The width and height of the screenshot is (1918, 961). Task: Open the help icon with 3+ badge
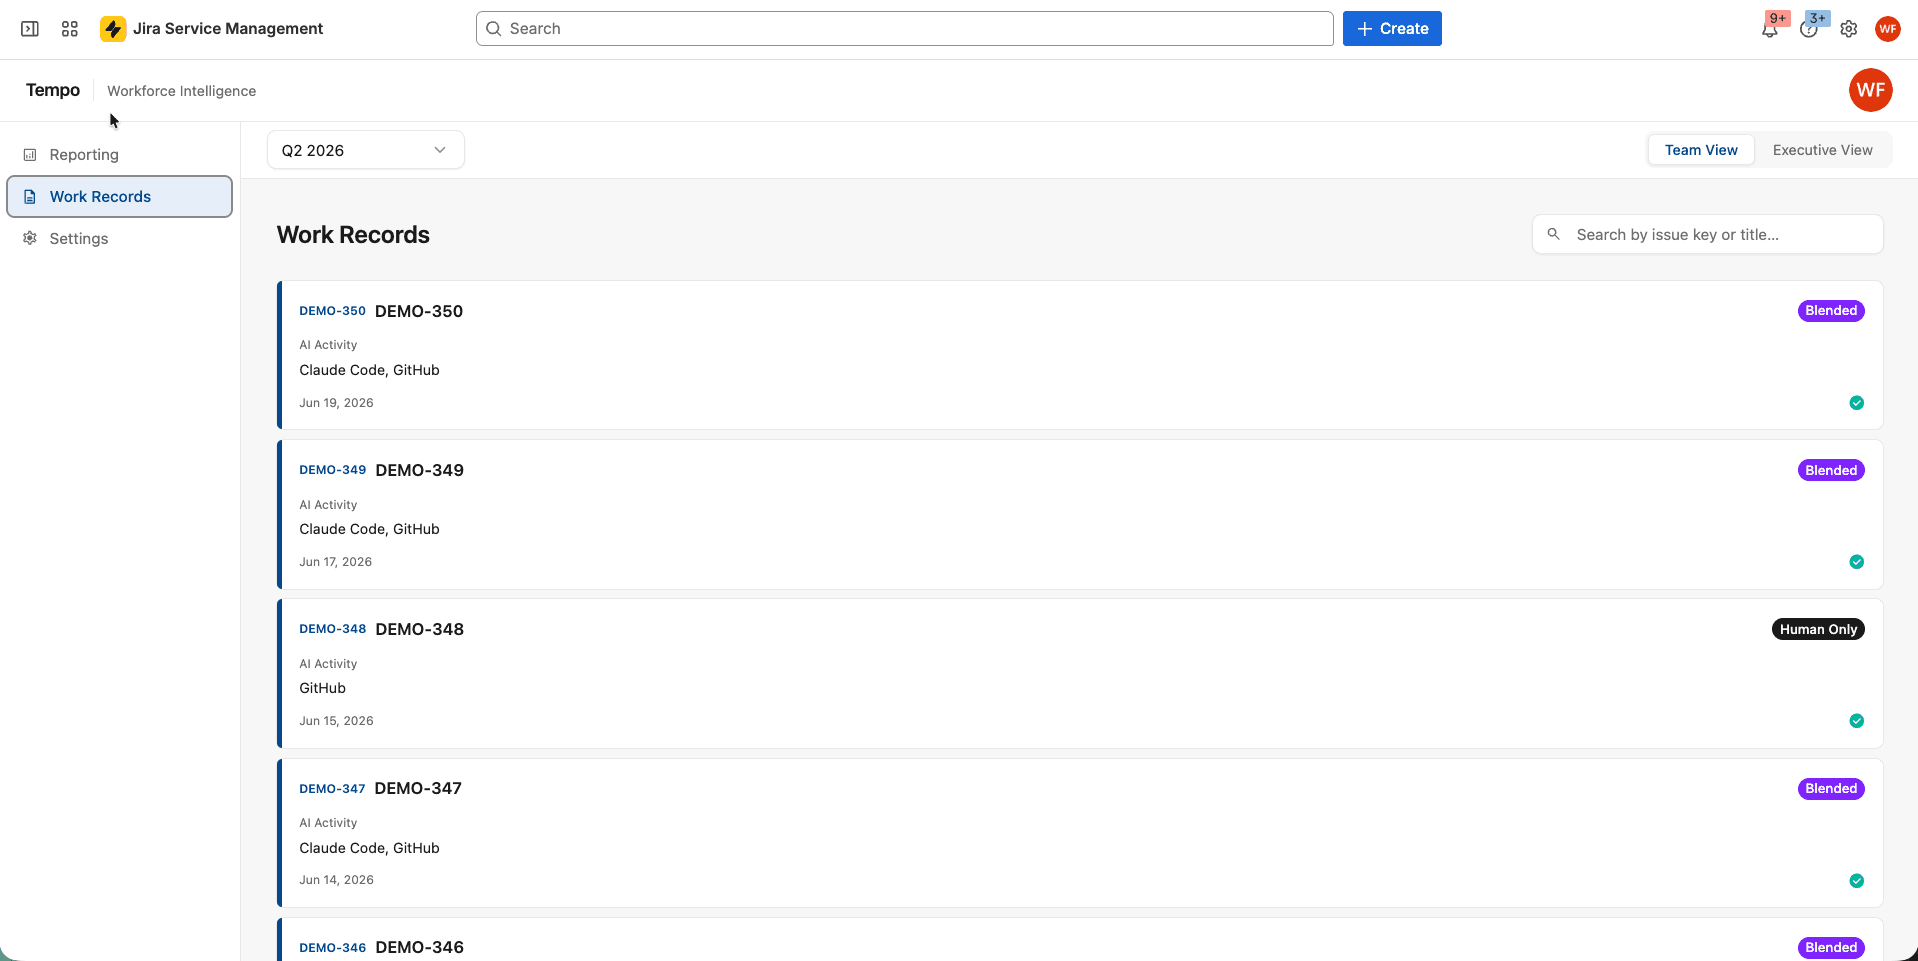1809,29
